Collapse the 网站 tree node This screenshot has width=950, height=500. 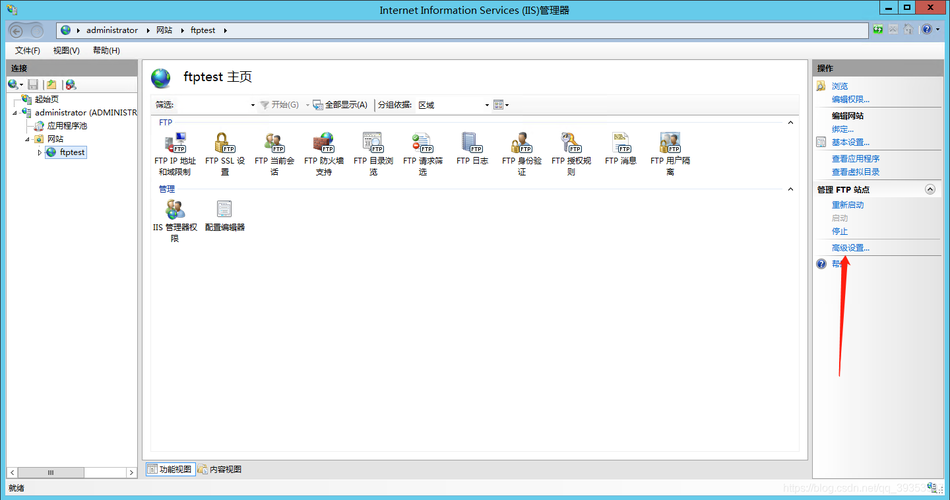(27, 139)
